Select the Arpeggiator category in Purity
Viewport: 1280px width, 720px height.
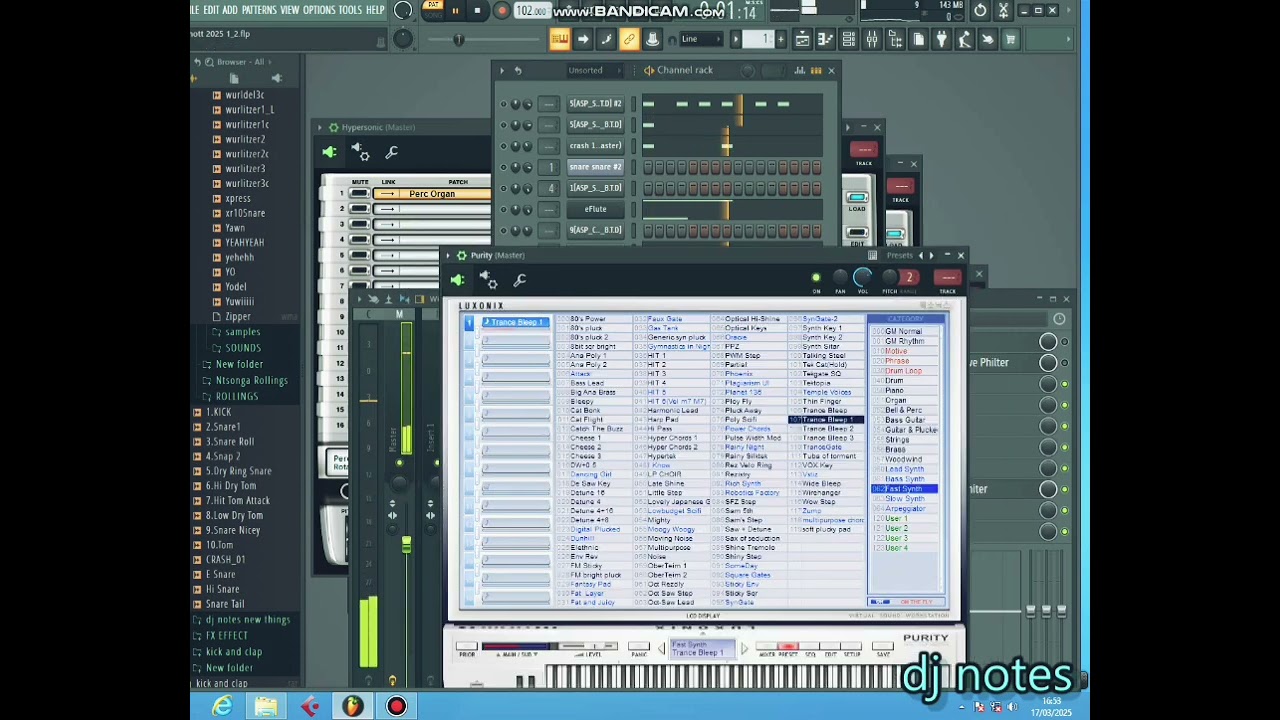pyautogui.click(x=904, y=508)
